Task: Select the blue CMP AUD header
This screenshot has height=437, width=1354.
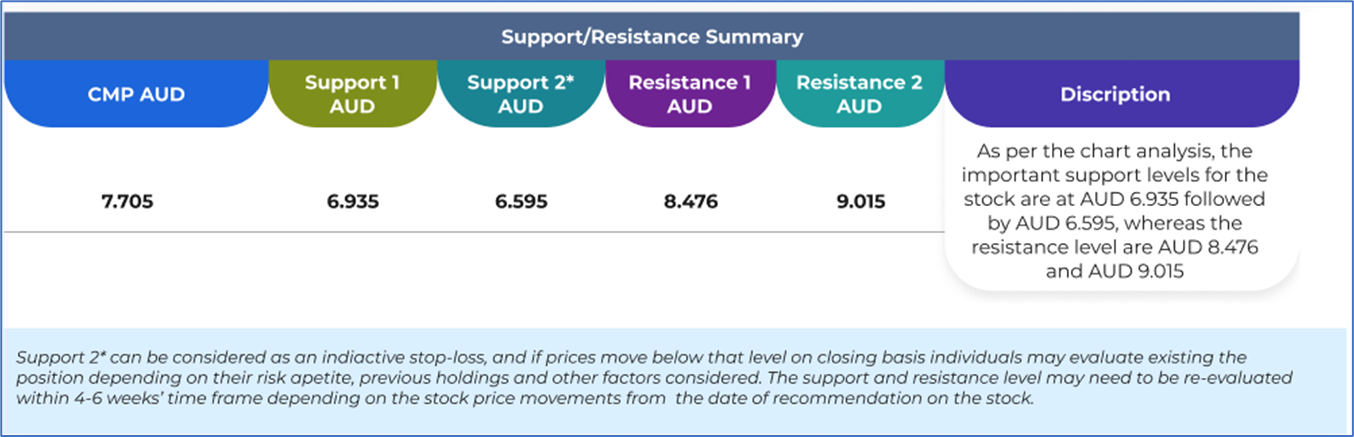Action: pos(136,95)
